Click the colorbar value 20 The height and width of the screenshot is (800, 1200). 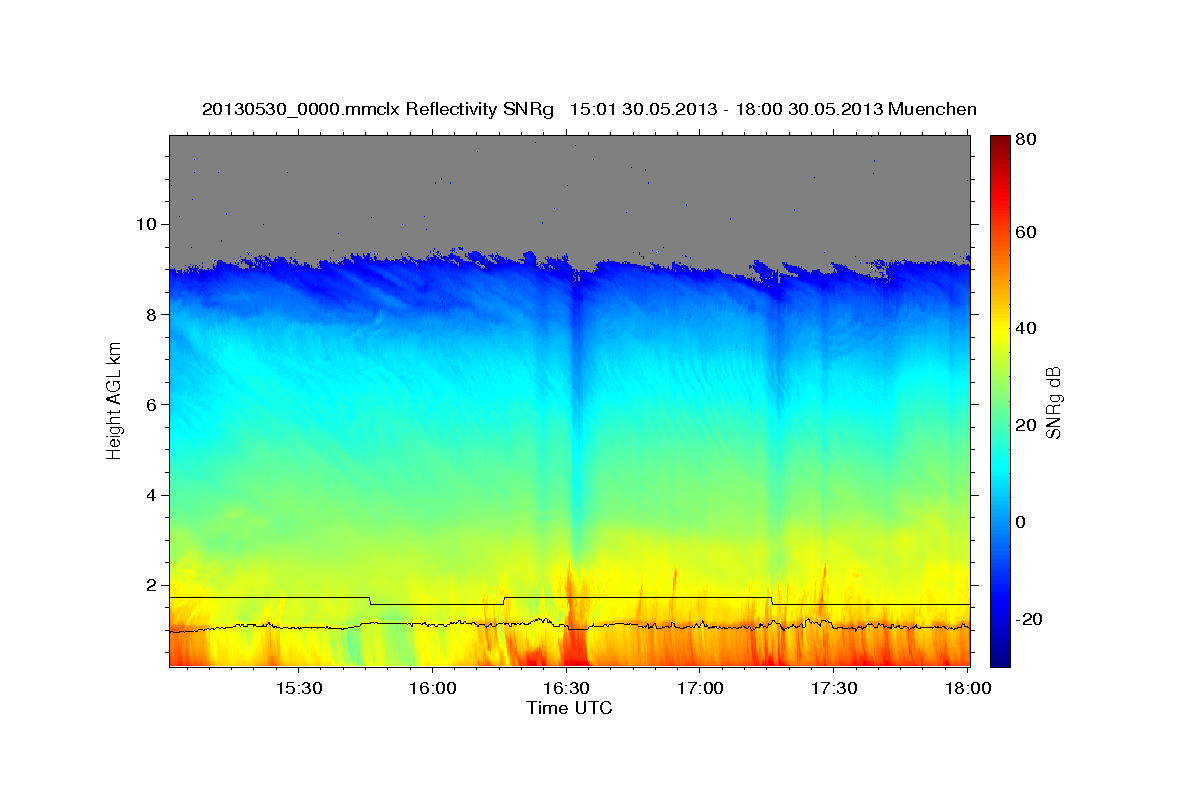(1025, 426)
